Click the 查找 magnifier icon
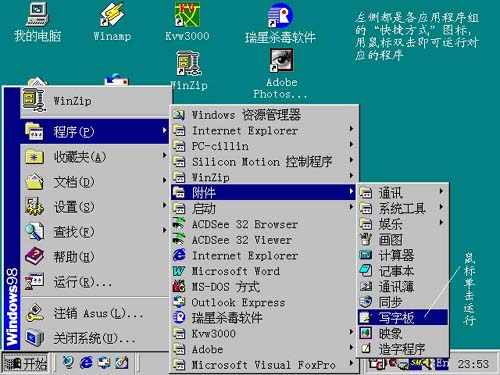Image resolution: width=500 pixels, height=375 pixels. tap(34, 231)
